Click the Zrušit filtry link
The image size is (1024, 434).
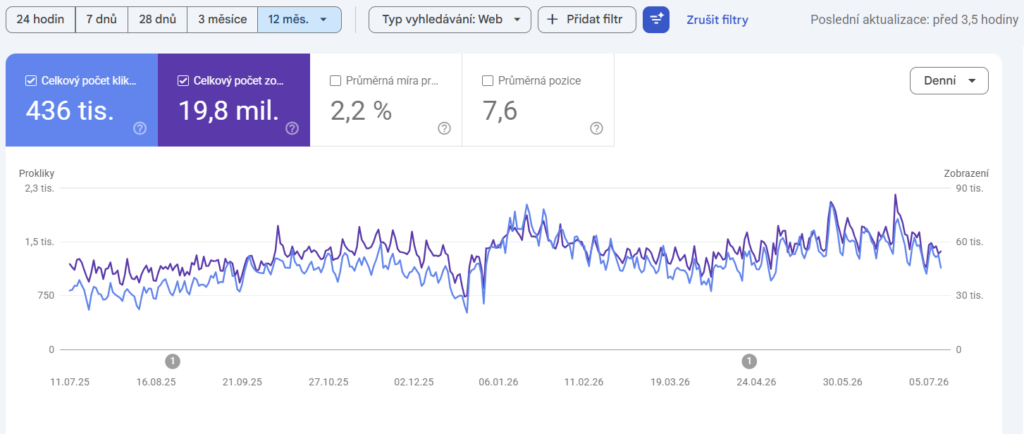tap(717, 20)
